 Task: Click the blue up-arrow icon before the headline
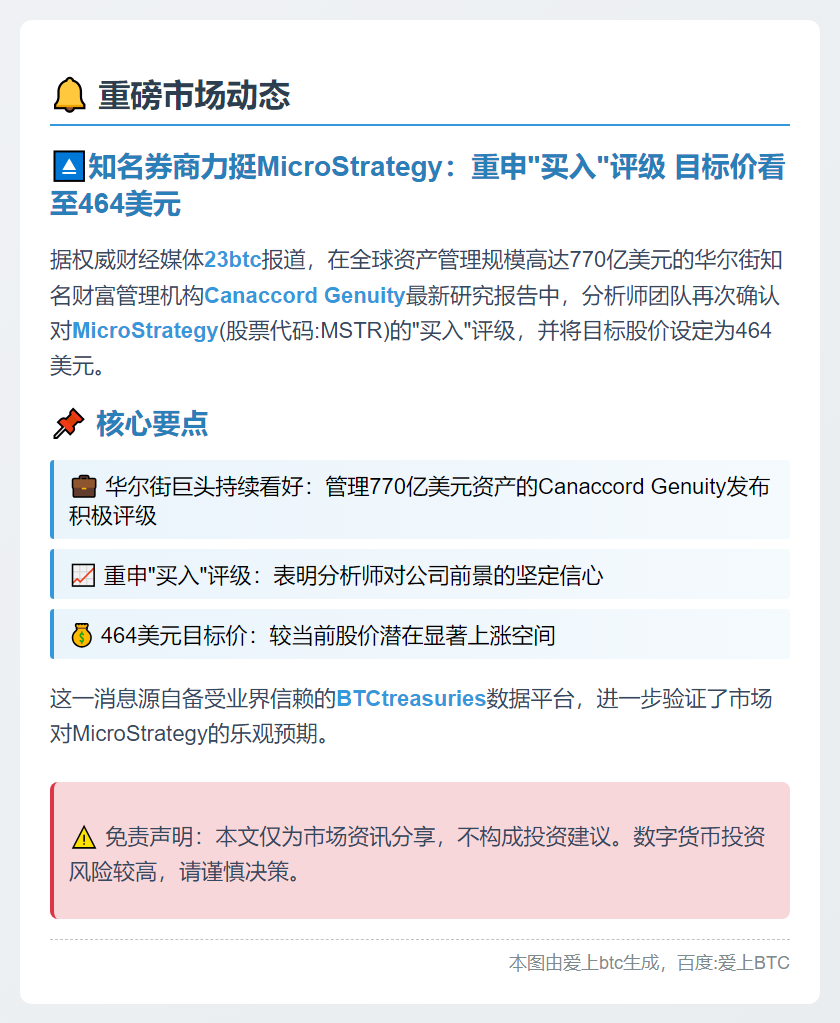(68, 168)
